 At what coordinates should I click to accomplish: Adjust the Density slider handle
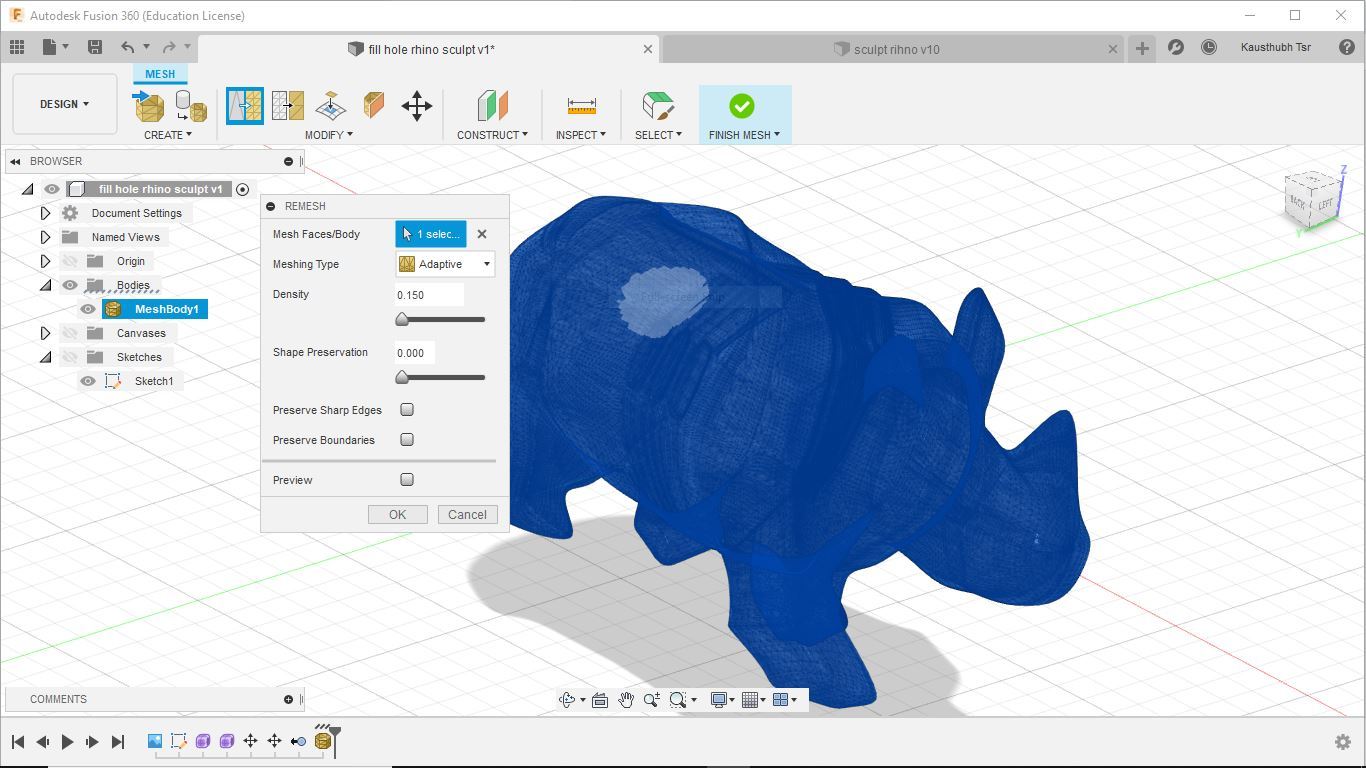[402, 319]
